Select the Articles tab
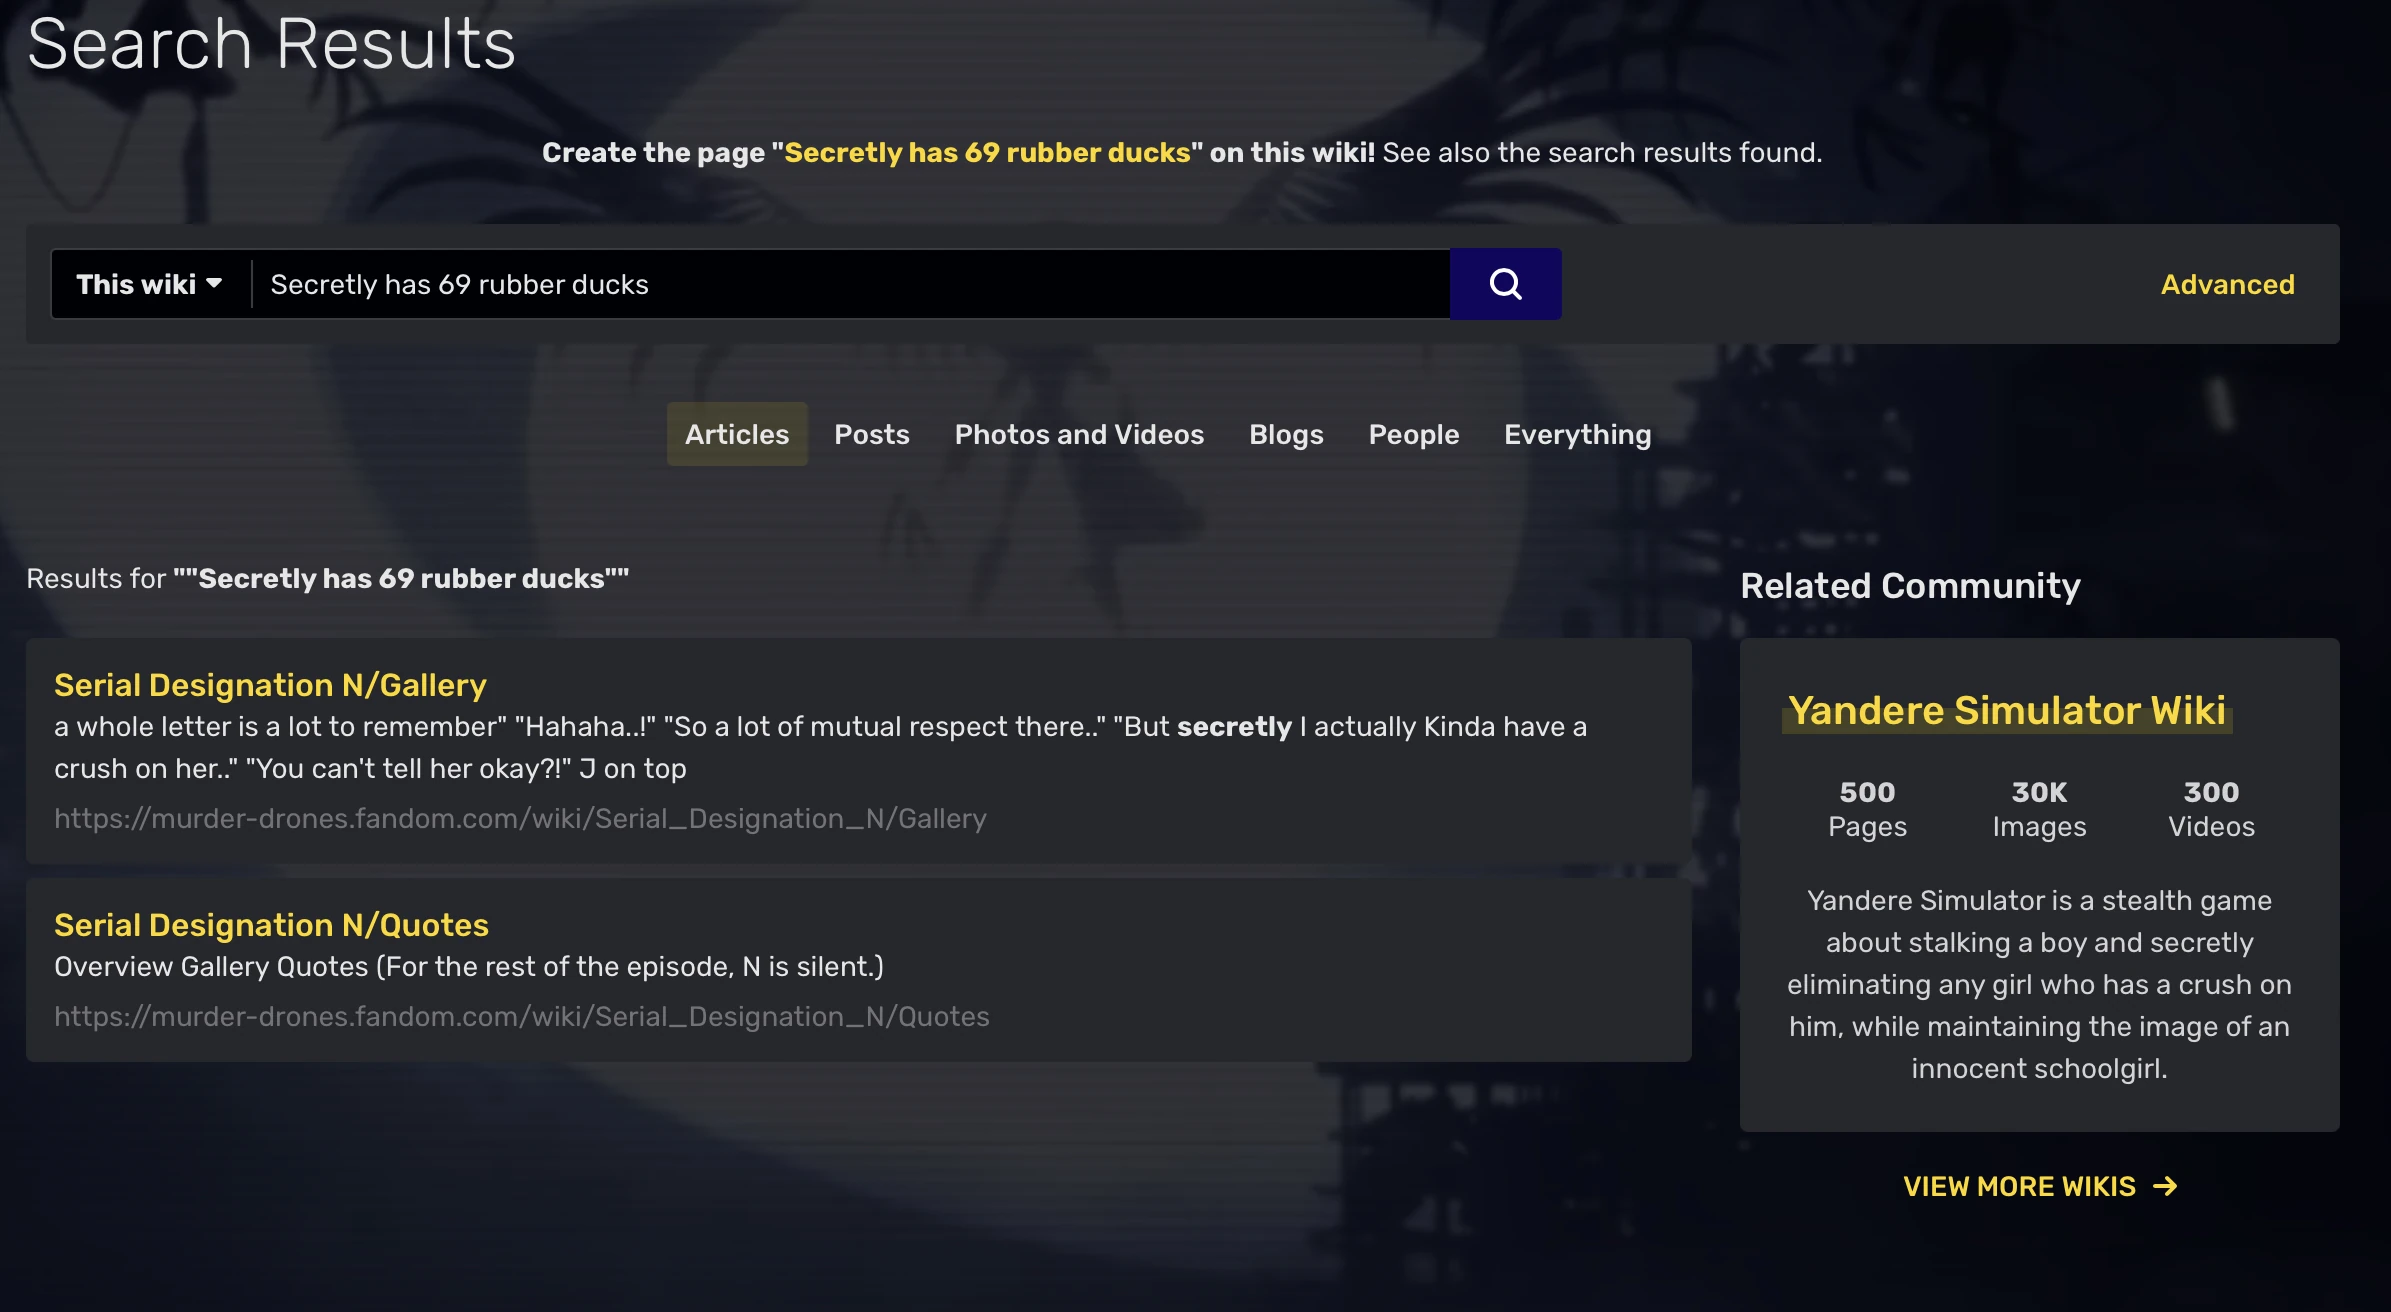 pos(736,434)
